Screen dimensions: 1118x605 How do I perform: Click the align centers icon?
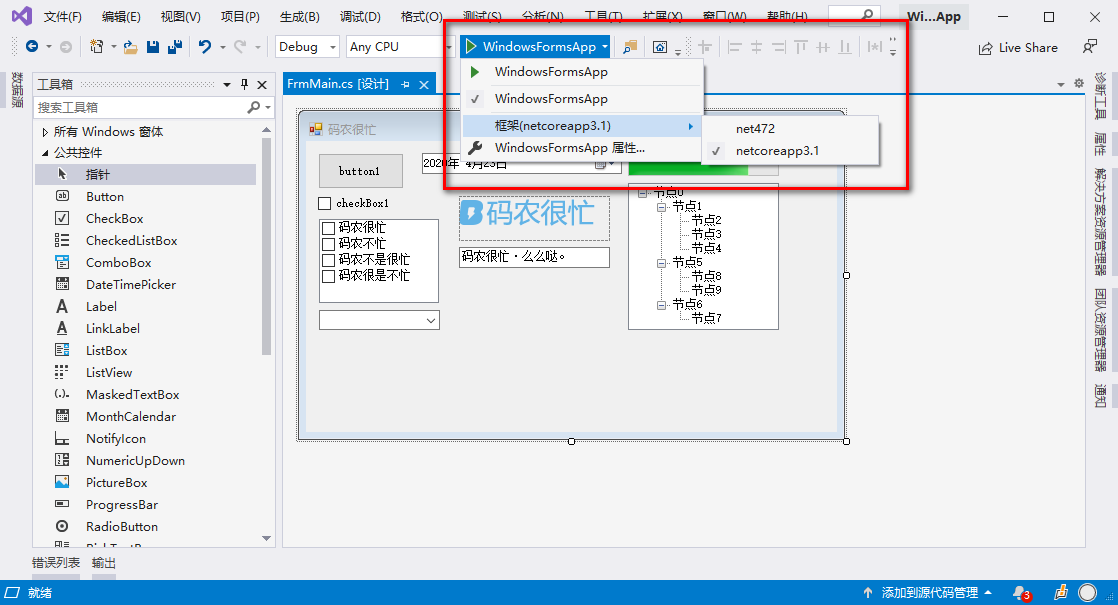pos(757,47)
